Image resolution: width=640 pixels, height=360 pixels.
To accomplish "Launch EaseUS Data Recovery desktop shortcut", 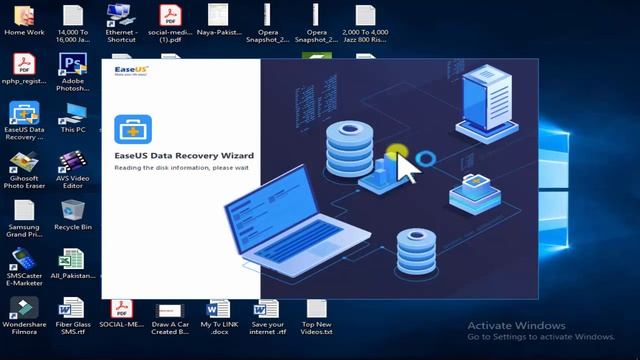I will [x=24, y=120].
